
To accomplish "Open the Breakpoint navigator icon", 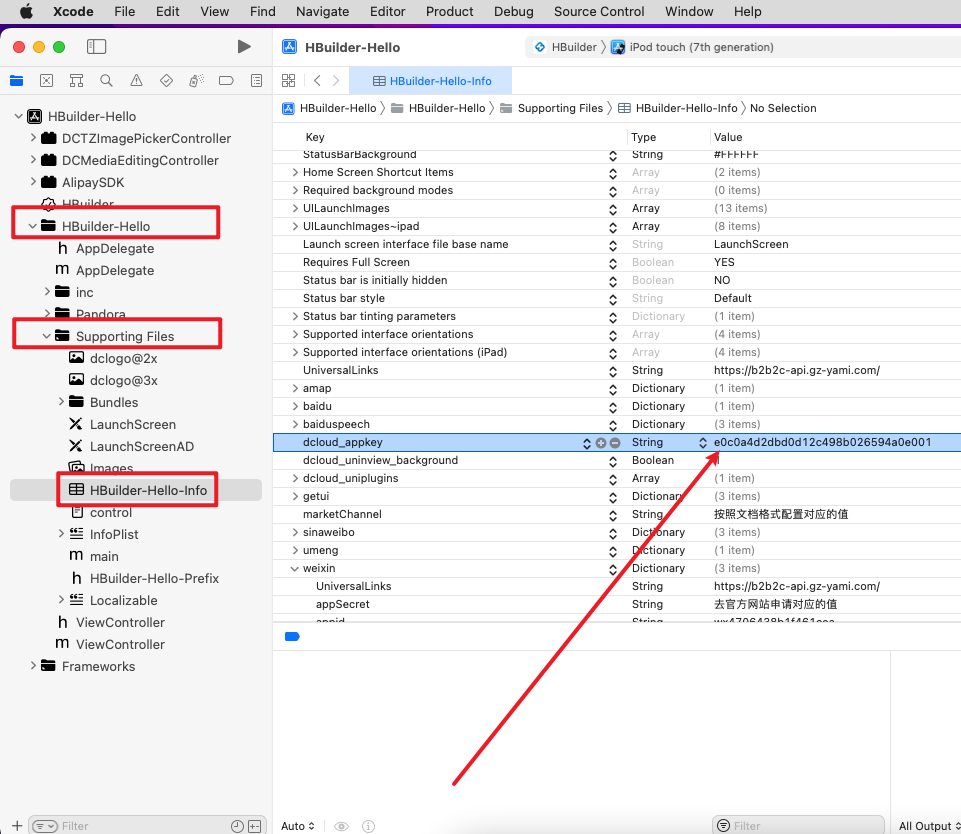I will tap(226, 81).
